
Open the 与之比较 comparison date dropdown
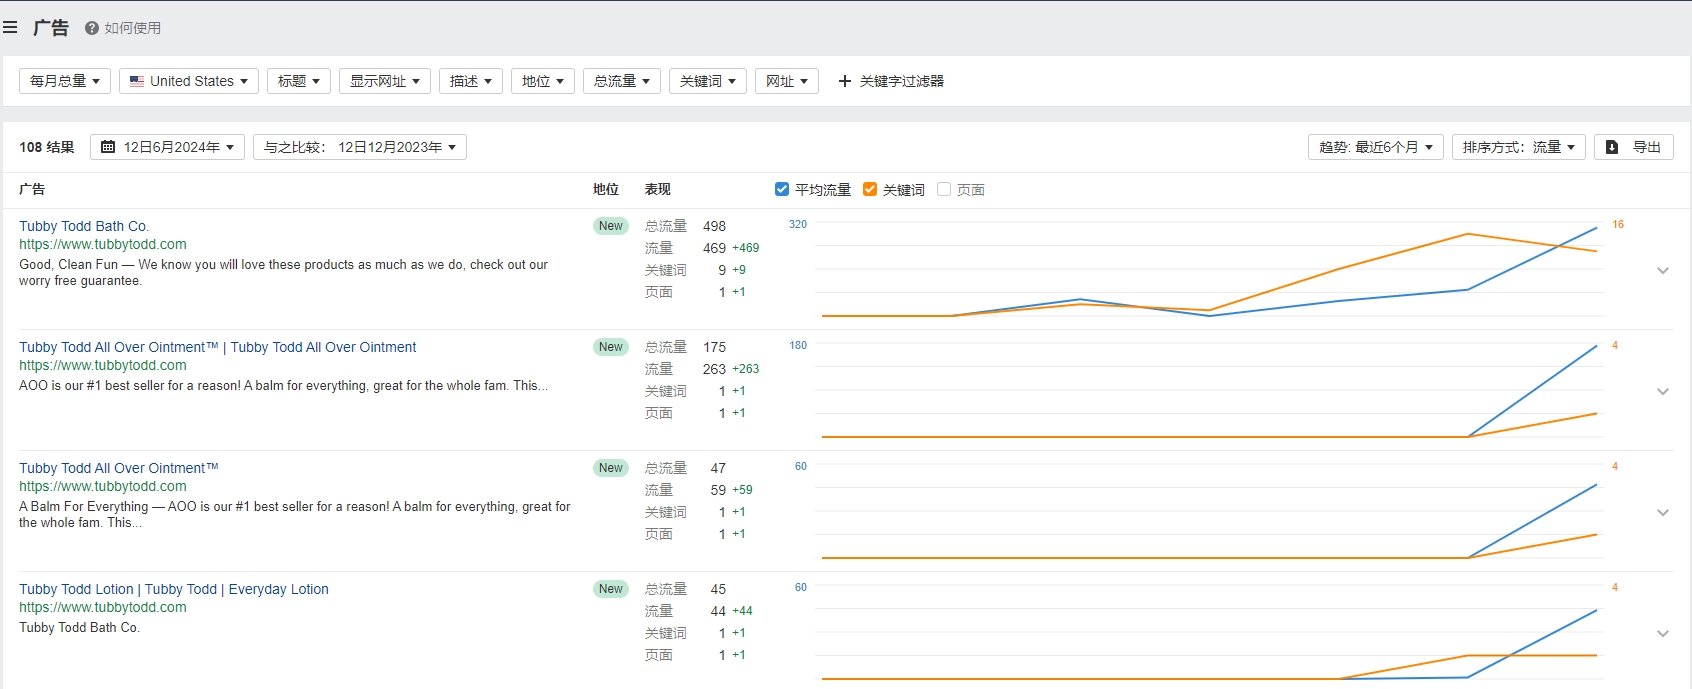click(360, 147)
